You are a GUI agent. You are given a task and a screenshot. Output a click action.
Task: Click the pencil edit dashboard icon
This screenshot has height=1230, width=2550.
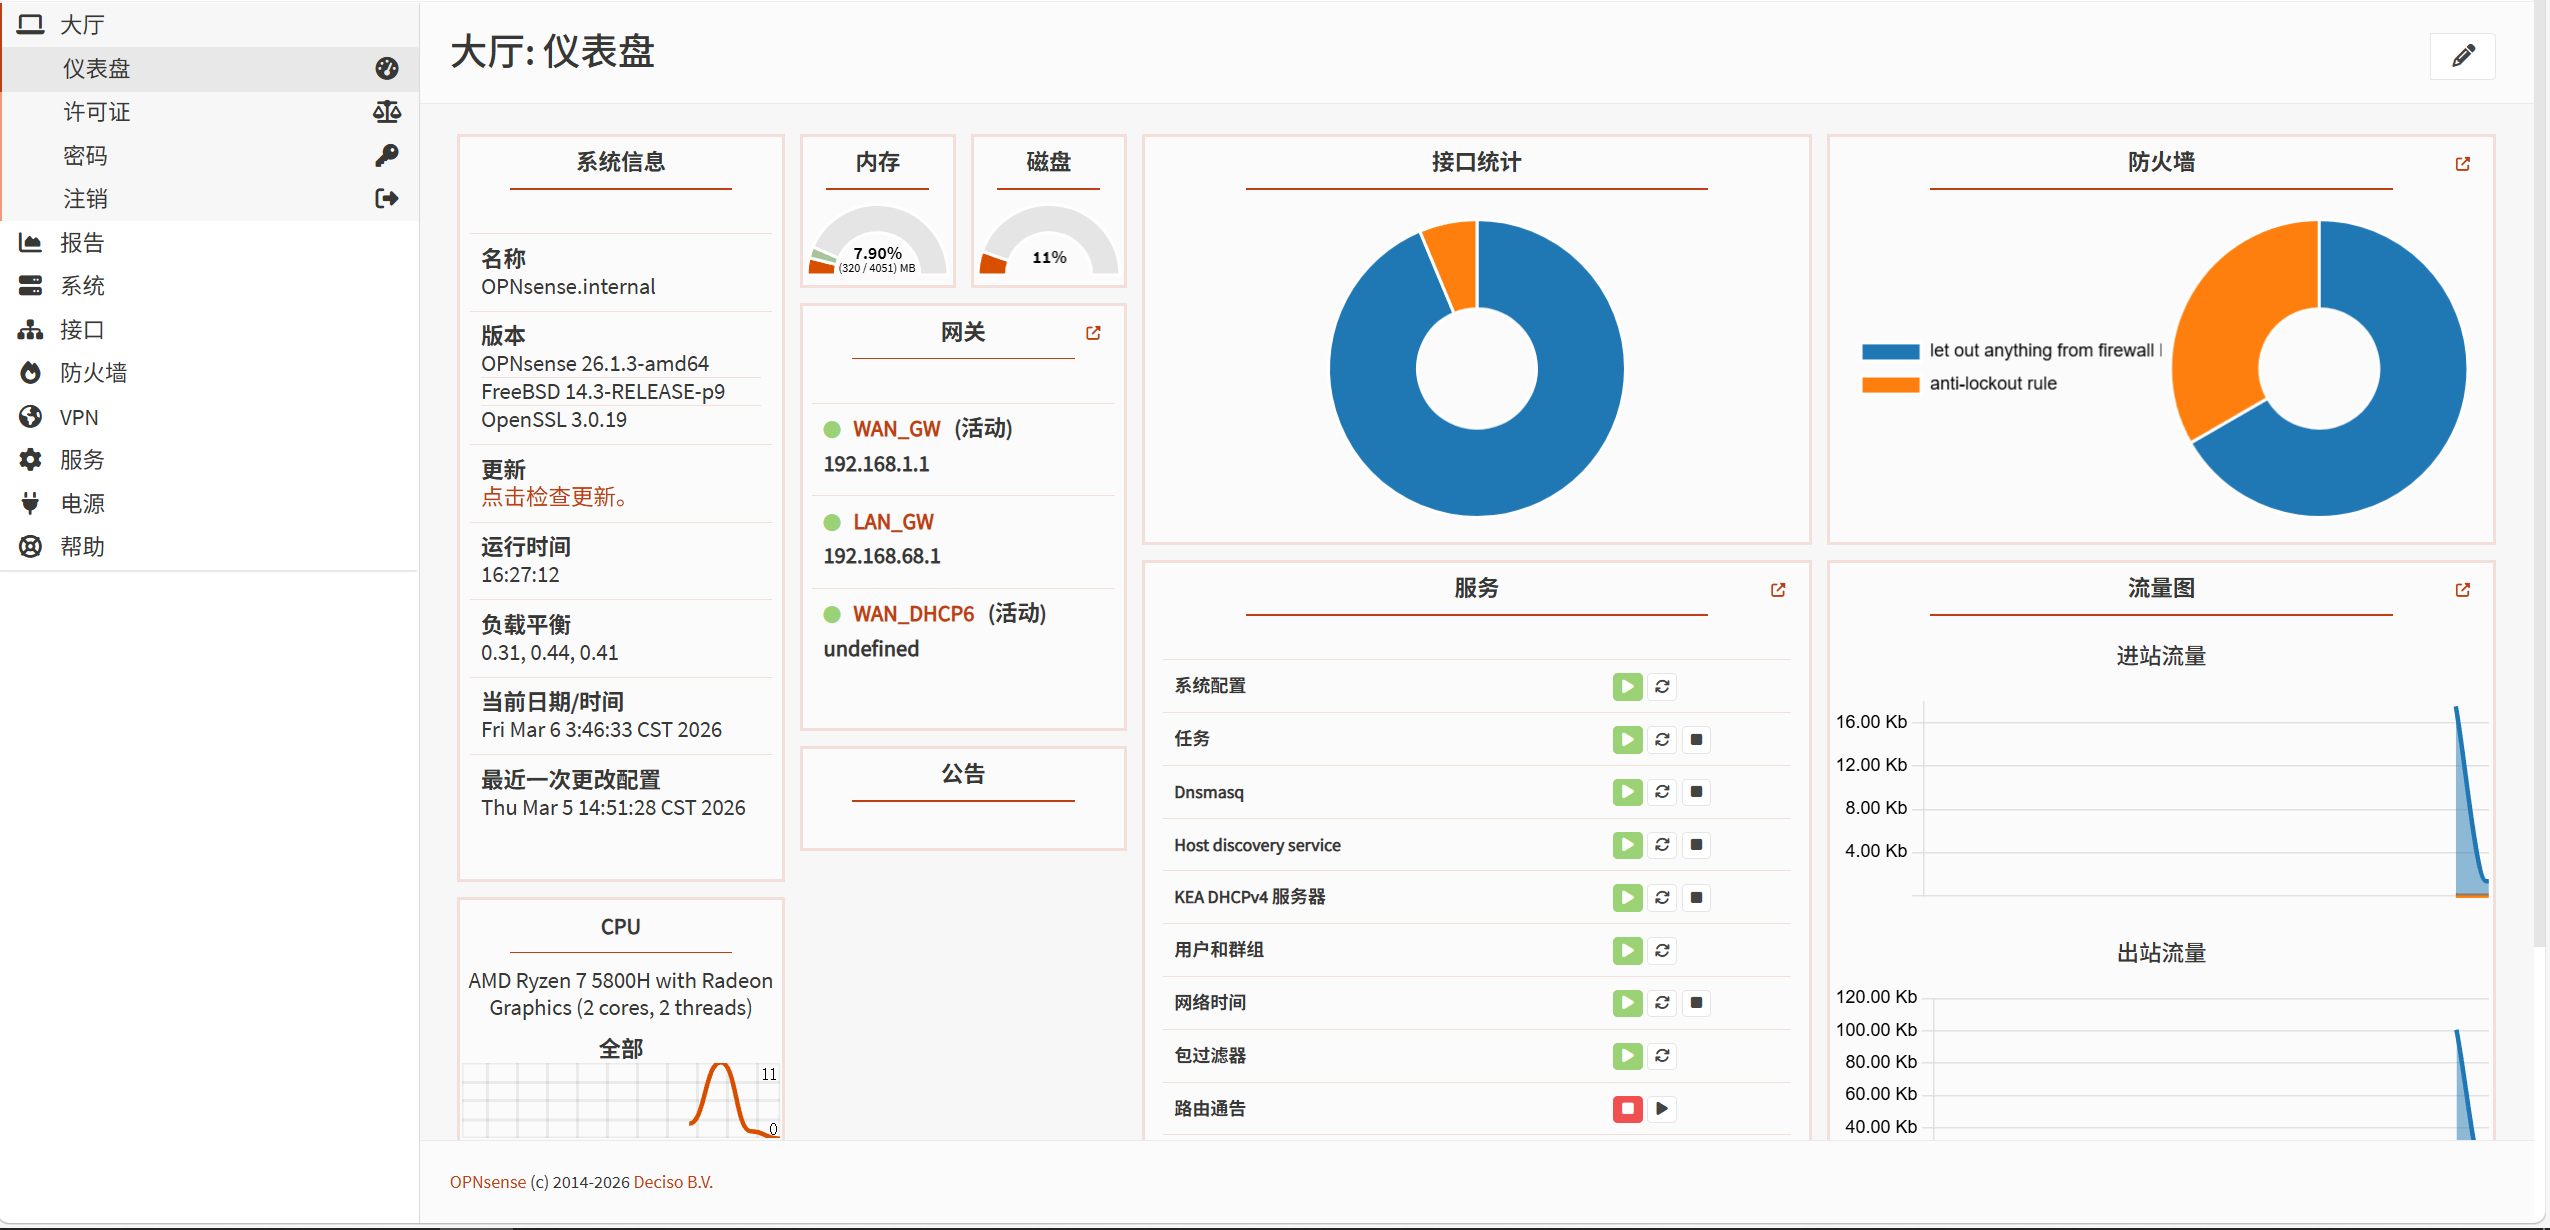(x=2462, y=55)
